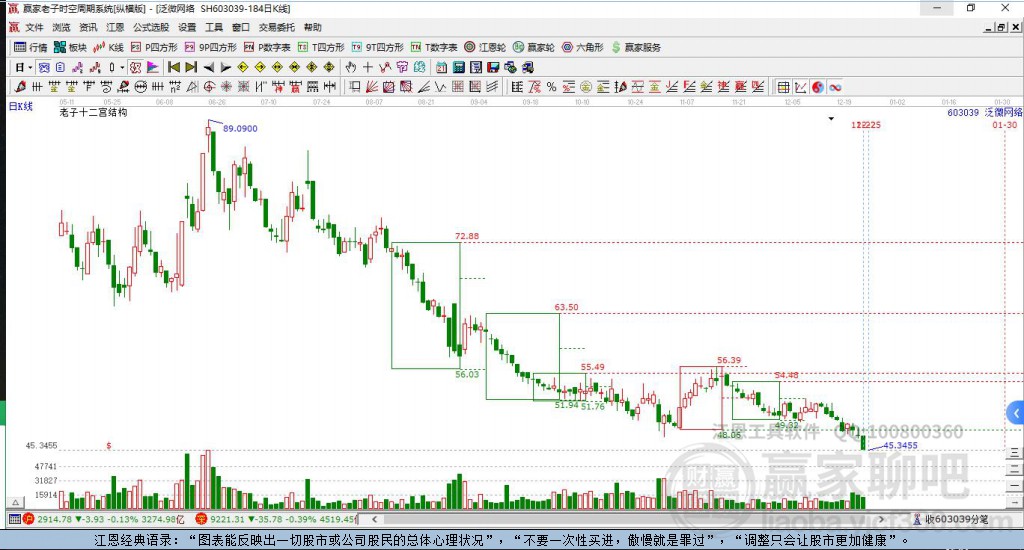The width and height of the screenshot is (1024, 550).
Task: Open 赢家服务 service page
Action: (636, 47)
